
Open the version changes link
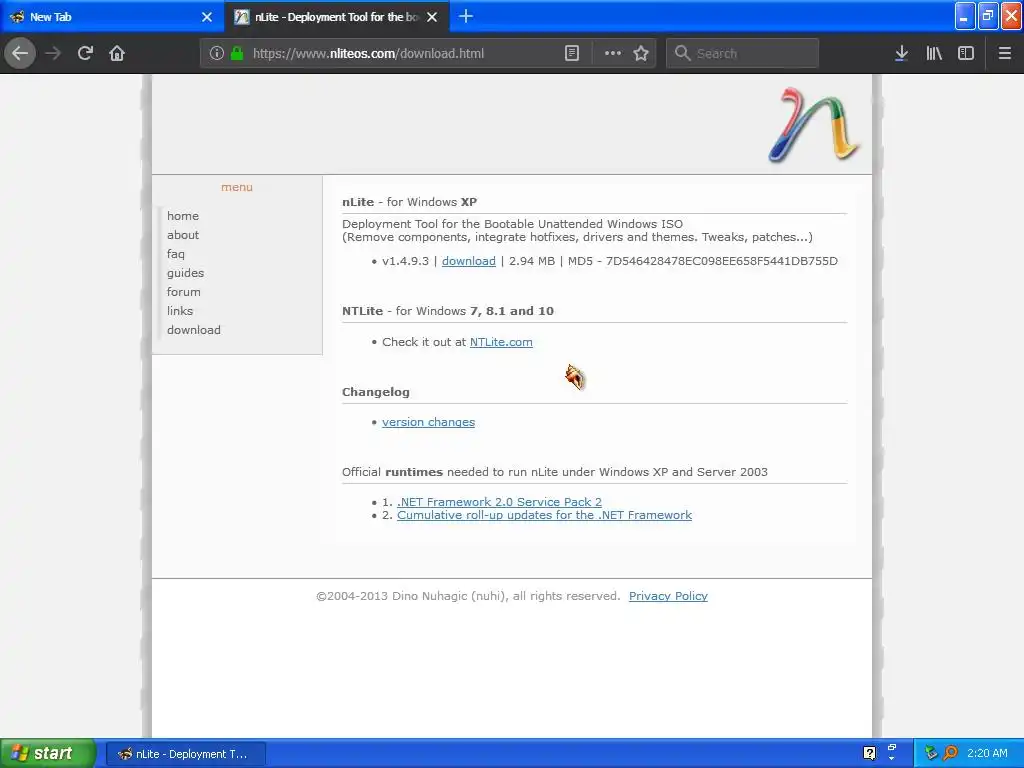click(x=428, y=423)
